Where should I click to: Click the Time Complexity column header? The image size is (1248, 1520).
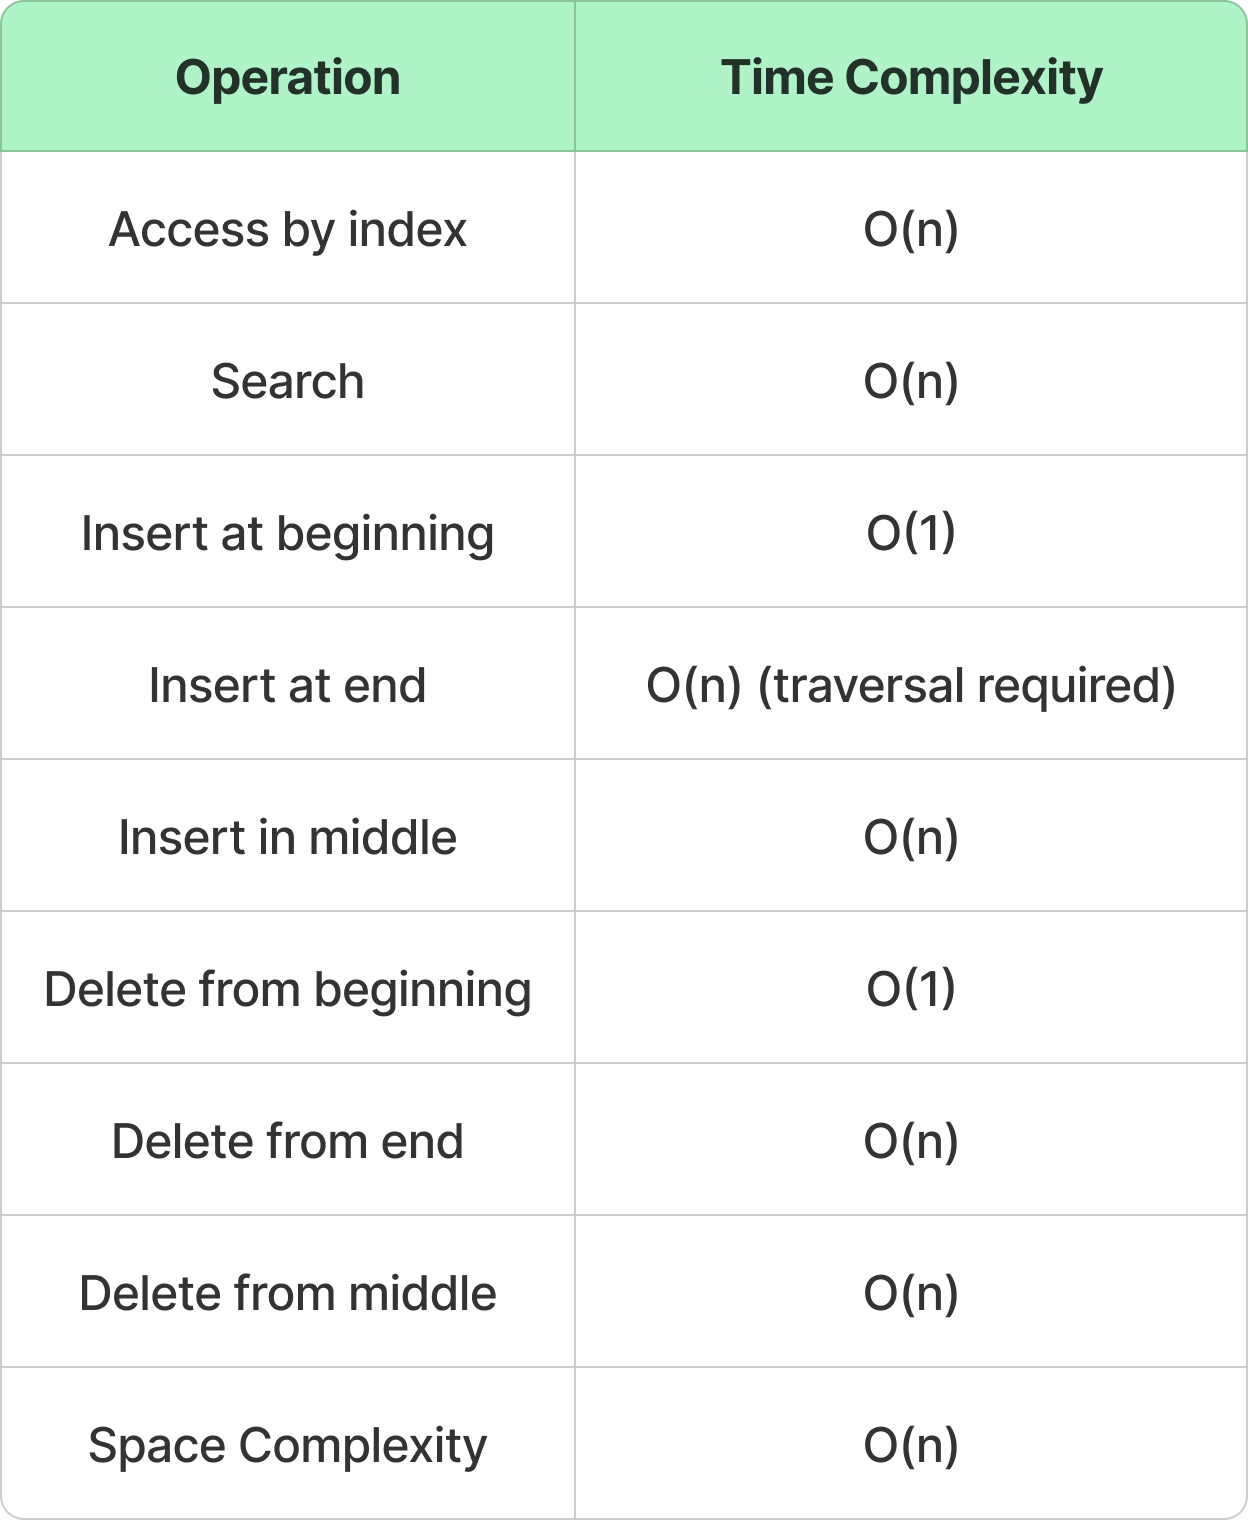pos(911,77)
